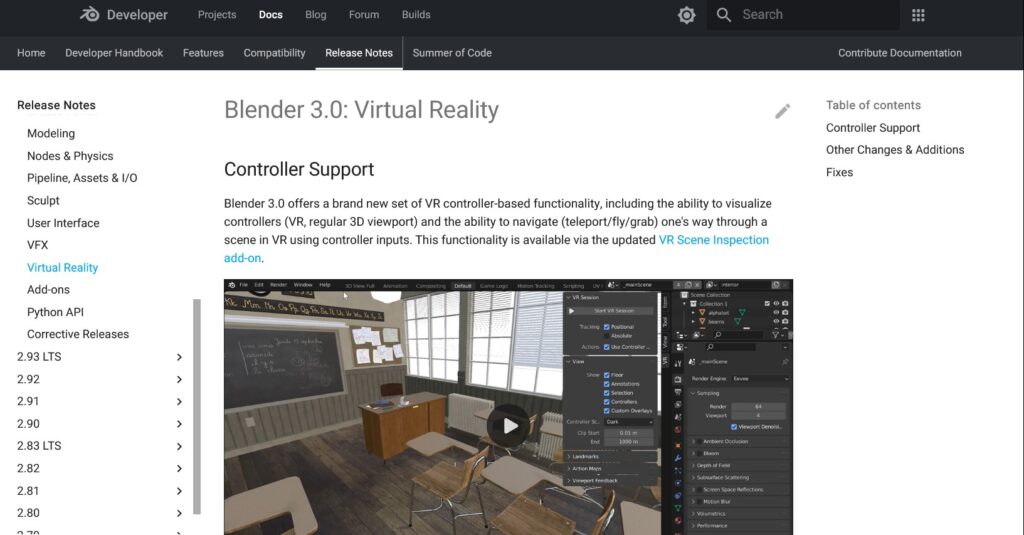Jump to Other Changes & Additions section
Image resolution: width=1024 pixels, height=535 pixels.
click(x=895, y=150)
